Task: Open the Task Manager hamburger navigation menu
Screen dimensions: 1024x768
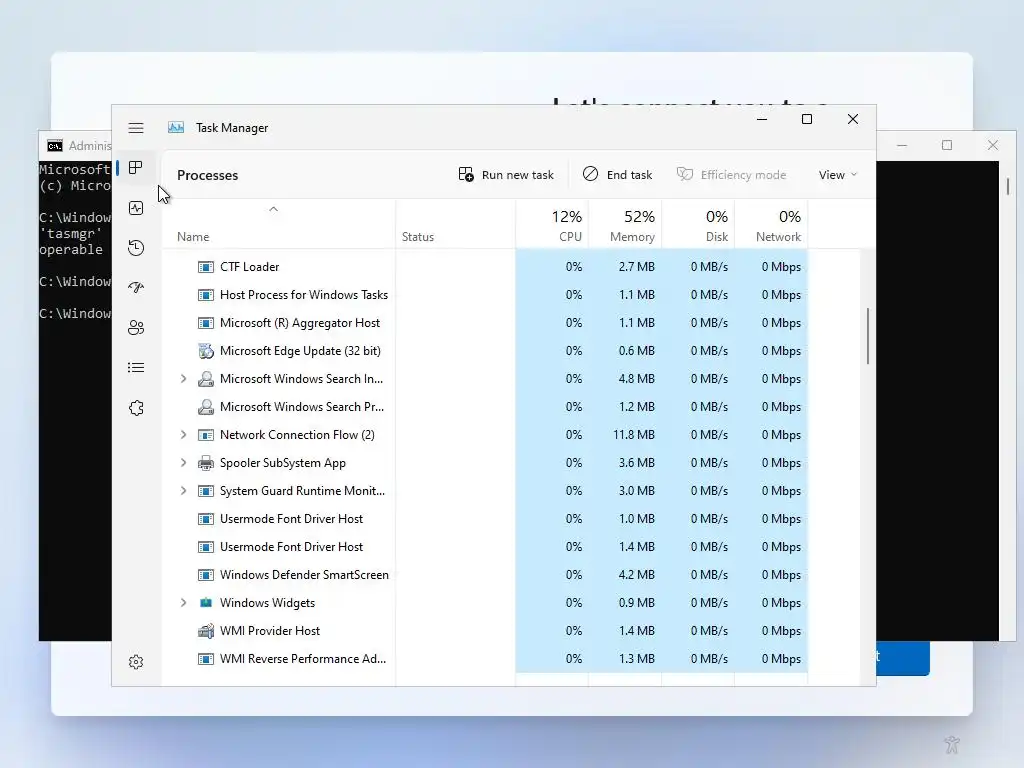Action: pyautogui.click(x=136, y=128)
